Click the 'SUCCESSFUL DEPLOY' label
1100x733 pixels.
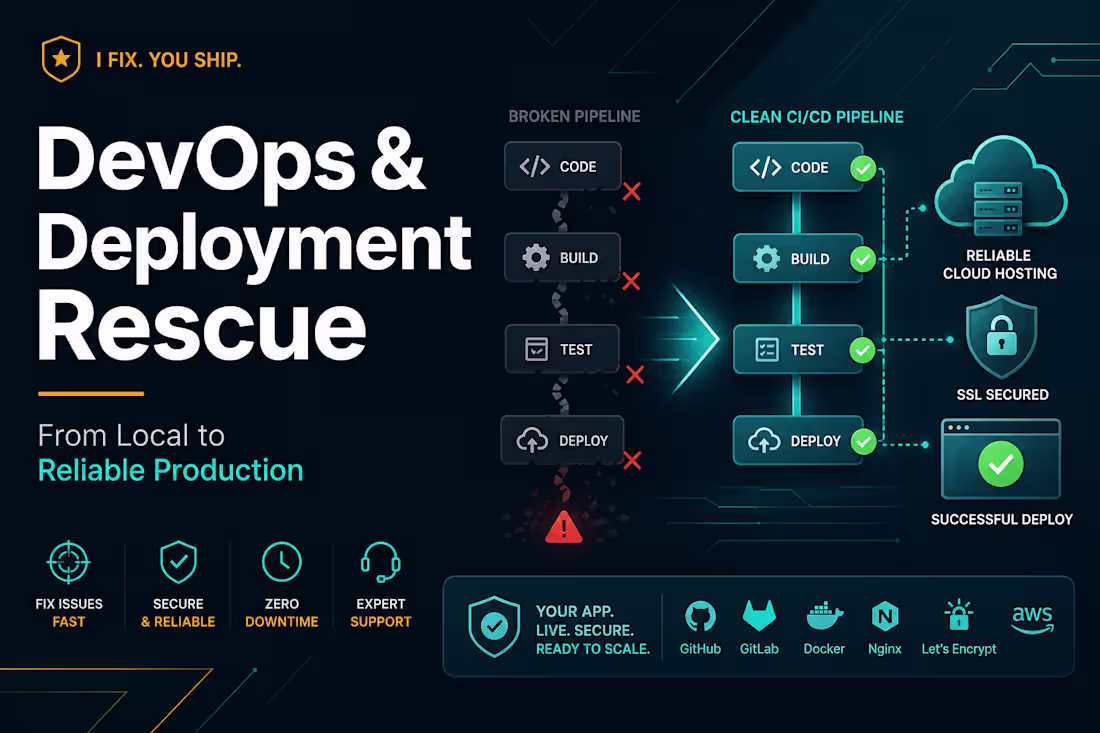[x=1002, y=520]
